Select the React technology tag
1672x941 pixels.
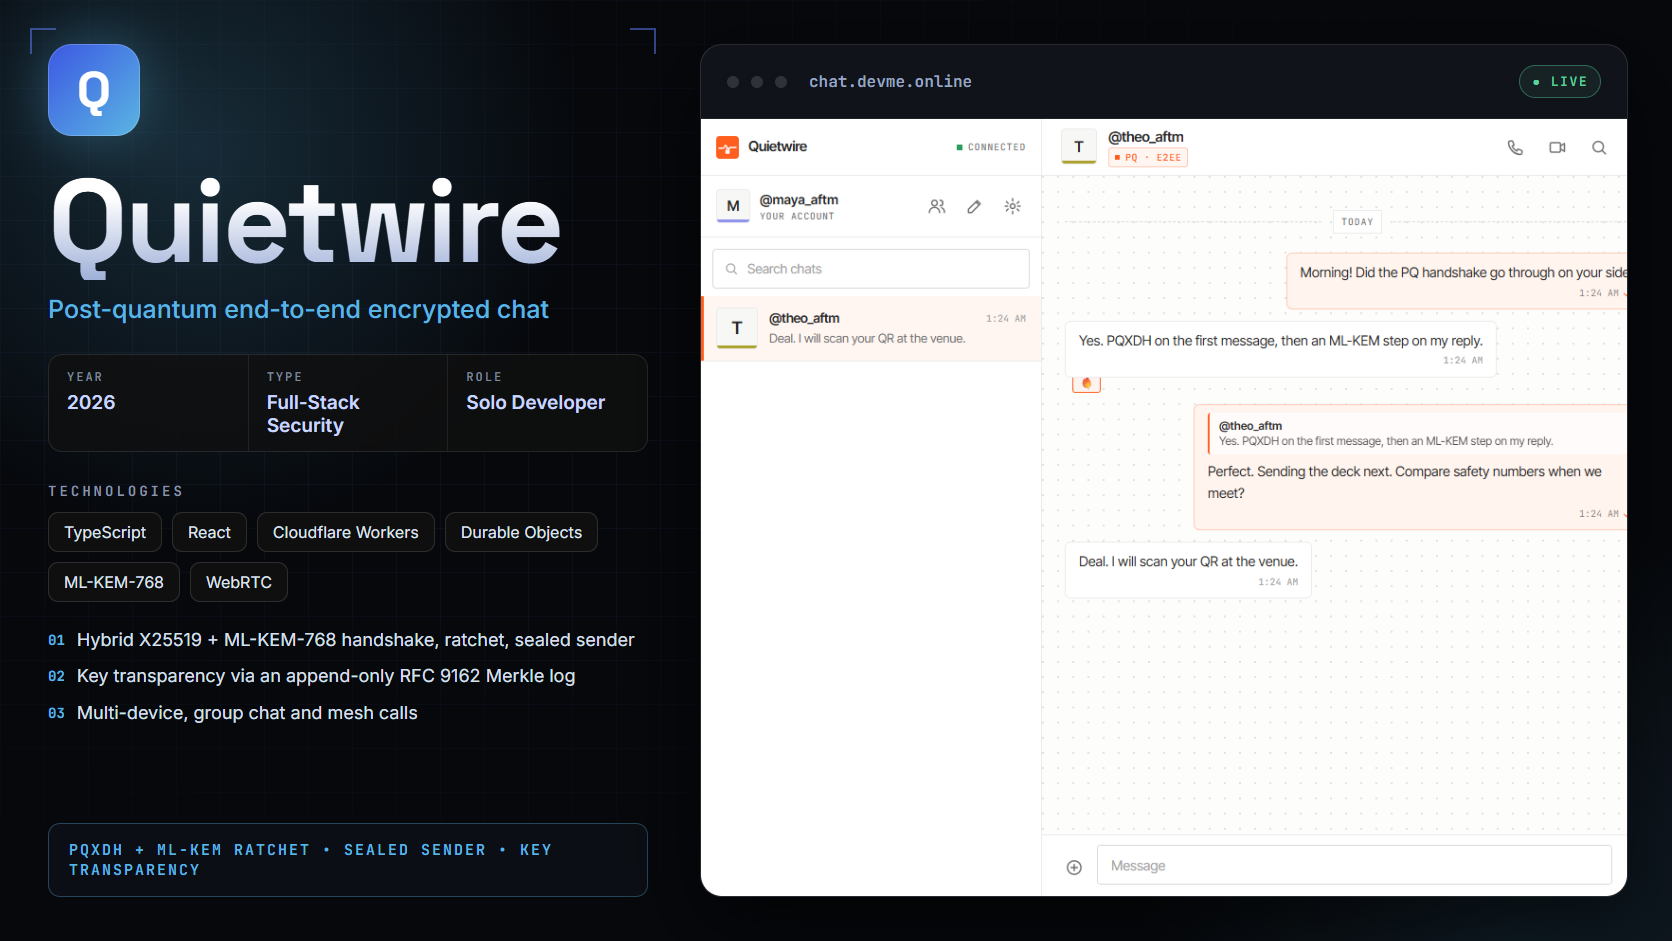click(209, 532)
